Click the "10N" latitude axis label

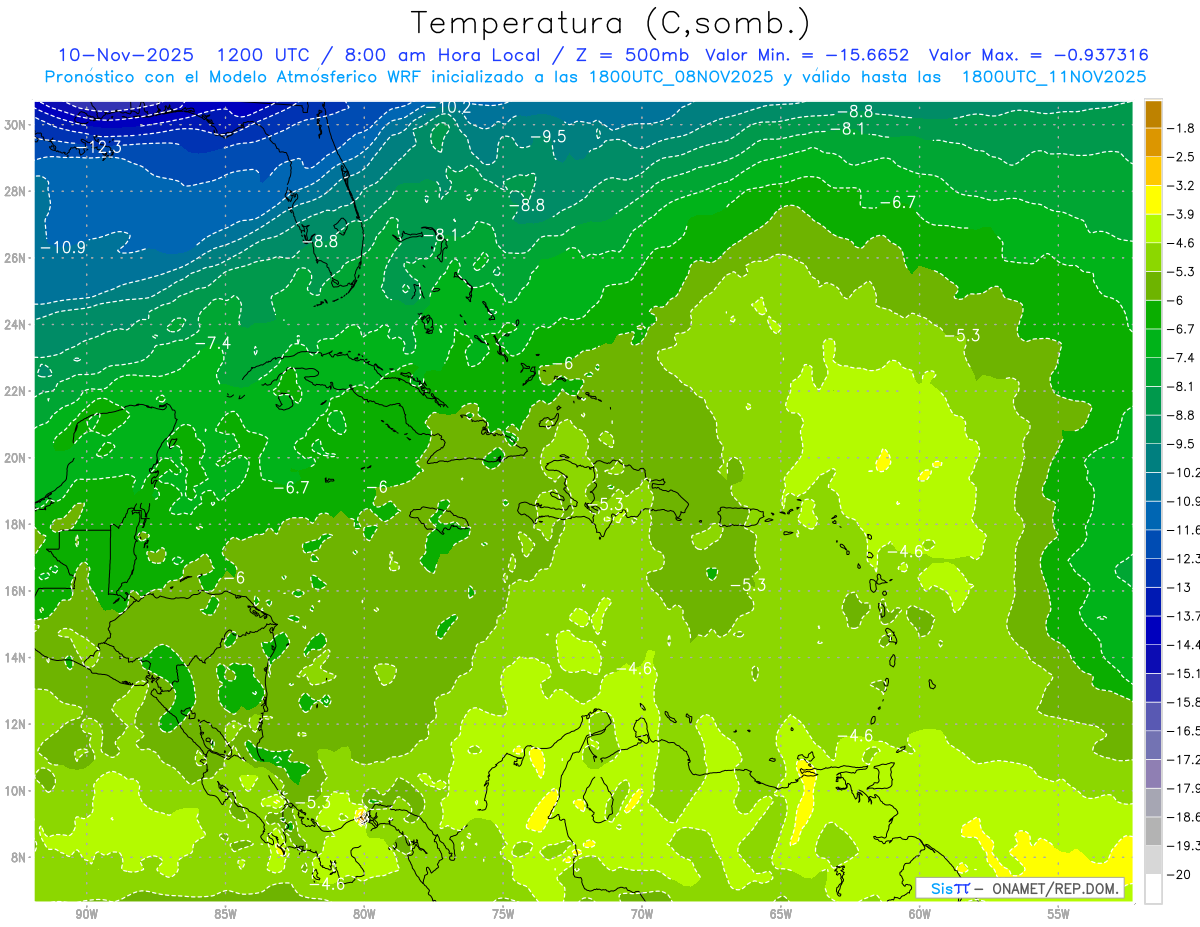point(15,790)
